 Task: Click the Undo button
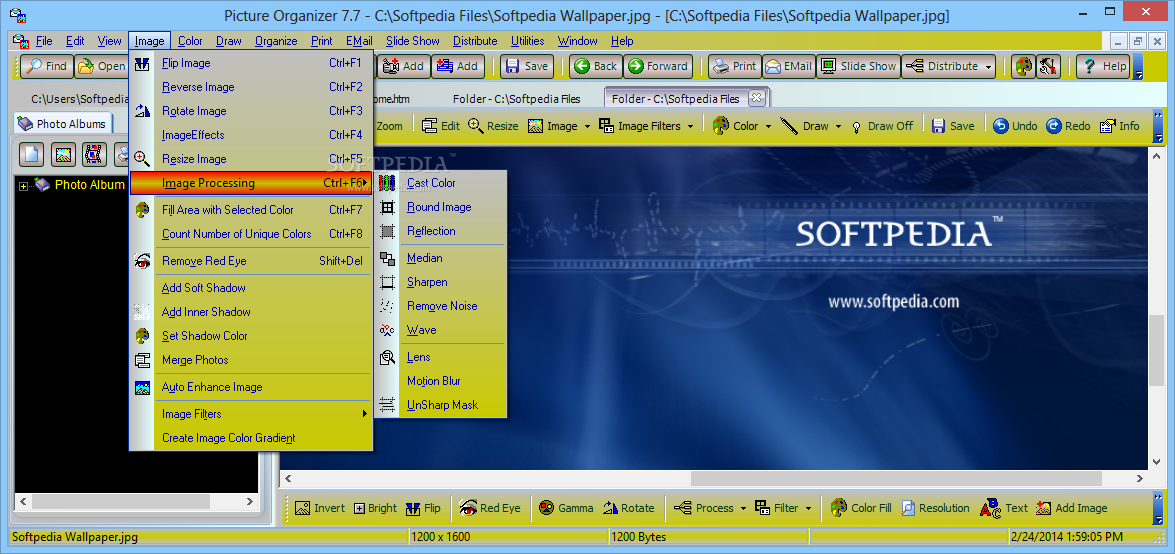pos(1015,126)
